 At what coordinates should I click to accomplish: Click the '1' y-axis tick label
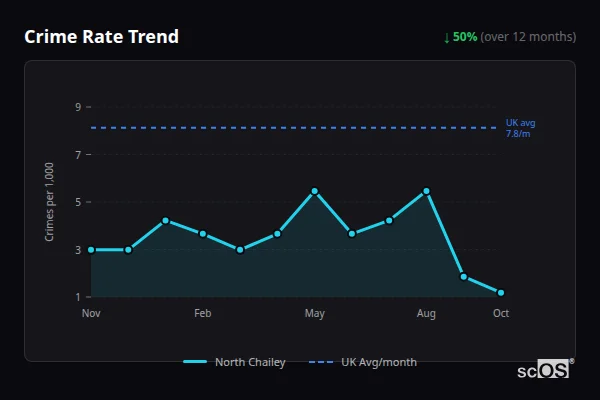(78, 297)
